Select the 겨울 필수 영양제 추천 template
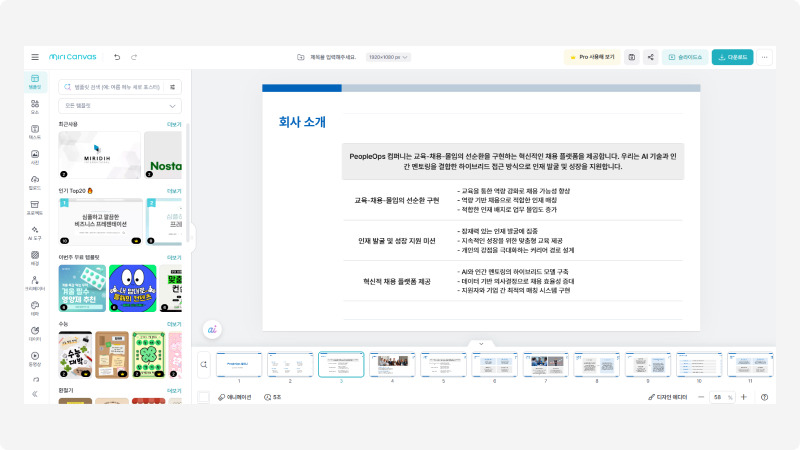This screenshot has width=800, height=450. (x=82, y=288)
